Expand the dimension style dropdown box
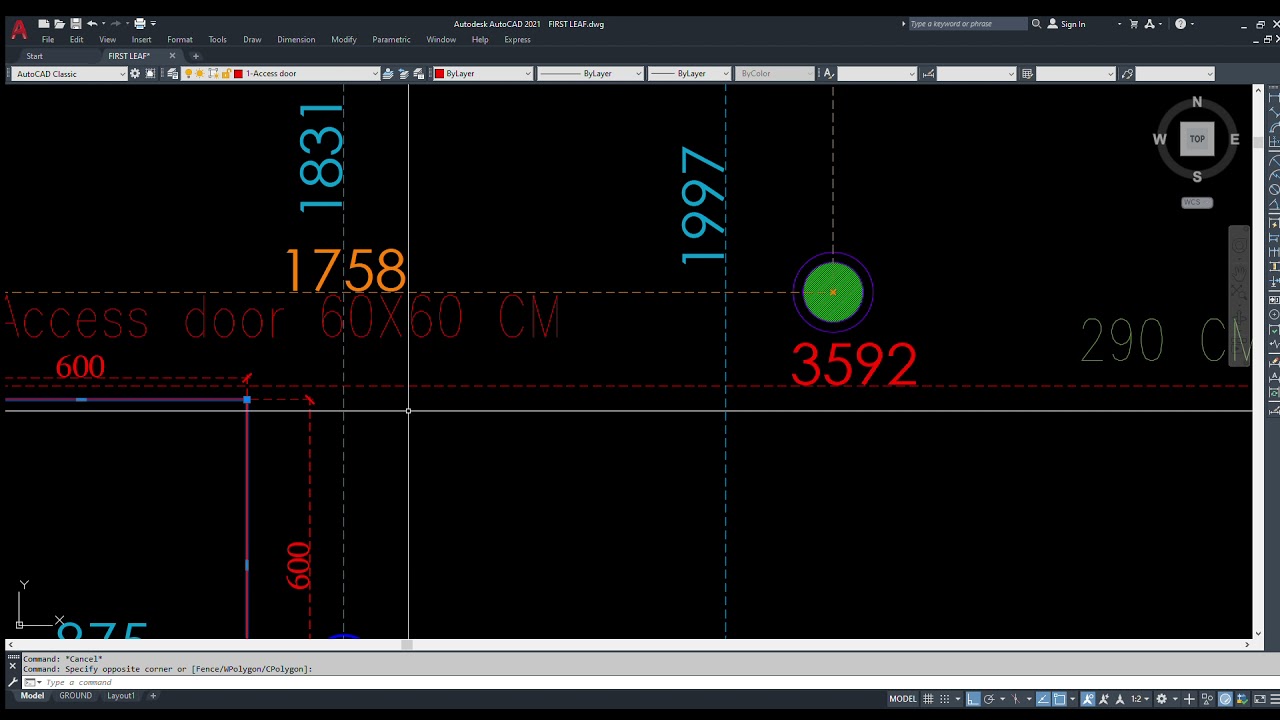 pyautogui.click(x=976, y=73)
